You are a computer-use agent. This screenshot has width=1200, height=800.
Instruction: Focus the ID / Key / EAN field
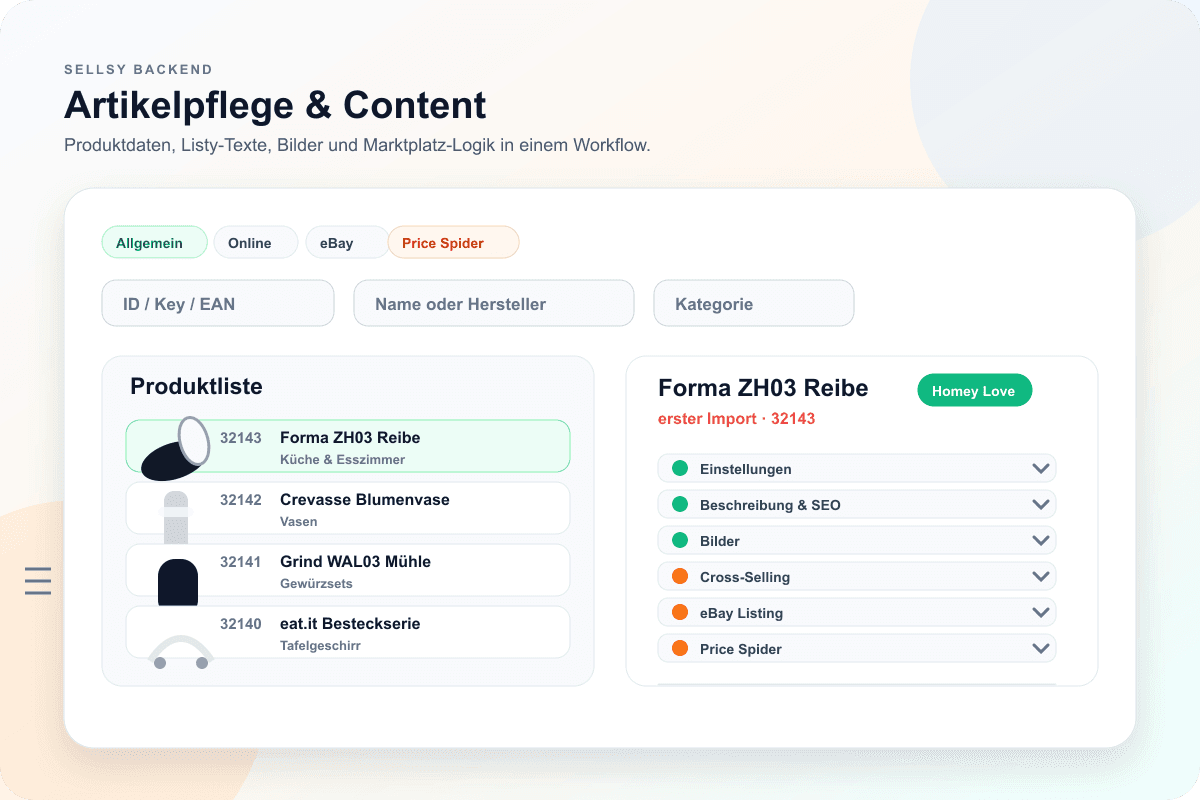click(x=218, y=303)
